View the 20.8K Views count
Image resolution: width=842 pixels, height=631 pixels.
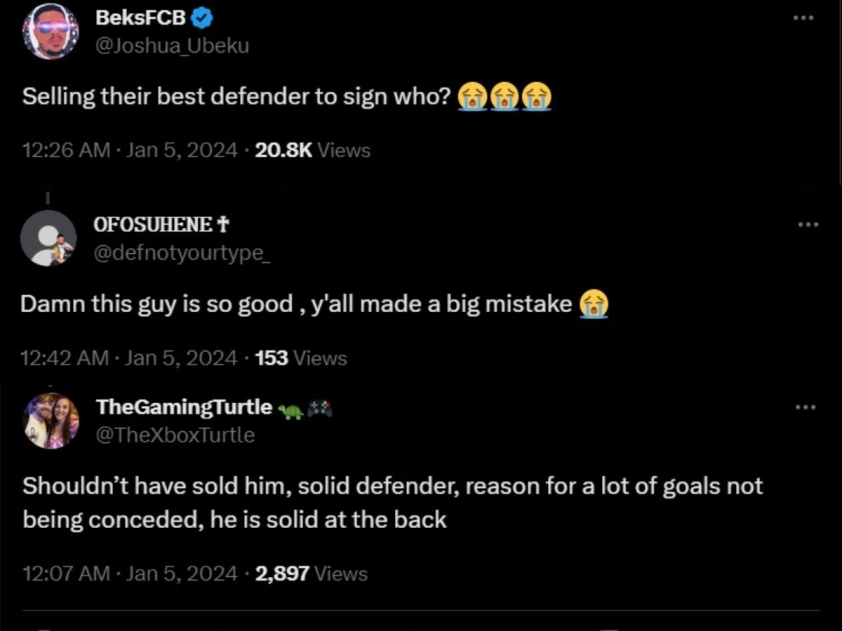[313, 150]
